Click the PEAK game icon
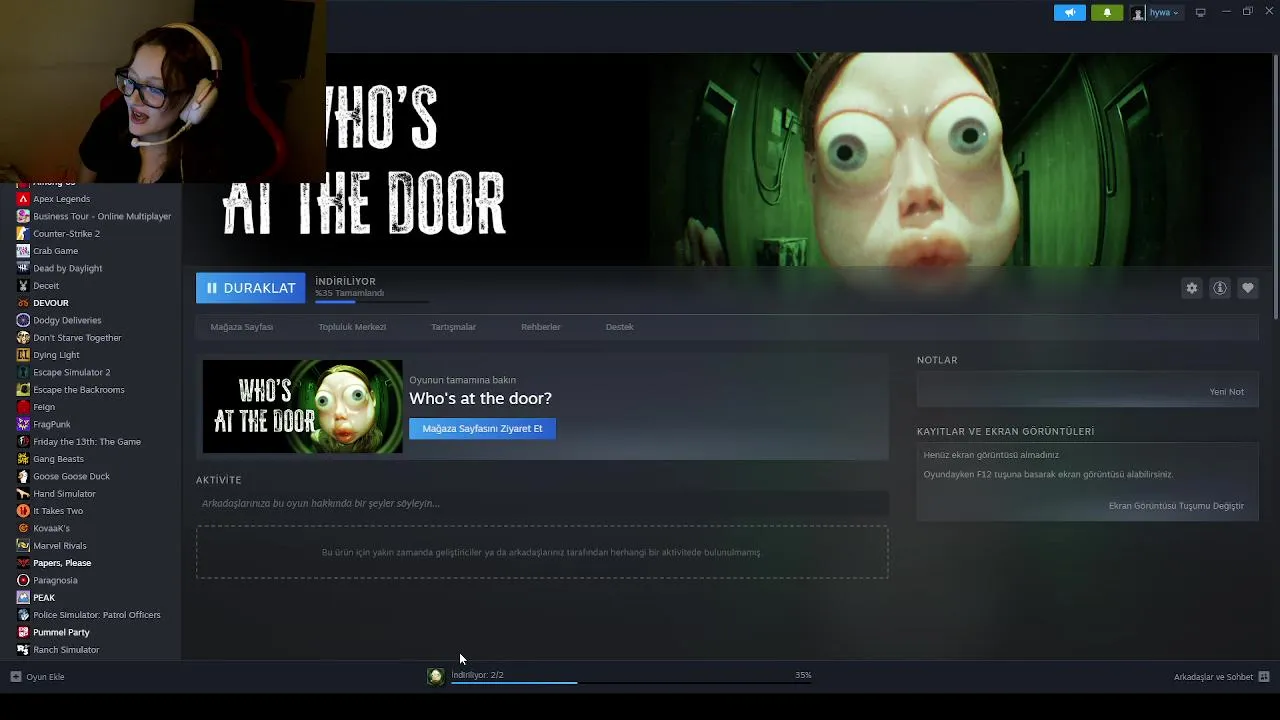The height and width of the screenshot is (720, 1280). pos(23,598)
